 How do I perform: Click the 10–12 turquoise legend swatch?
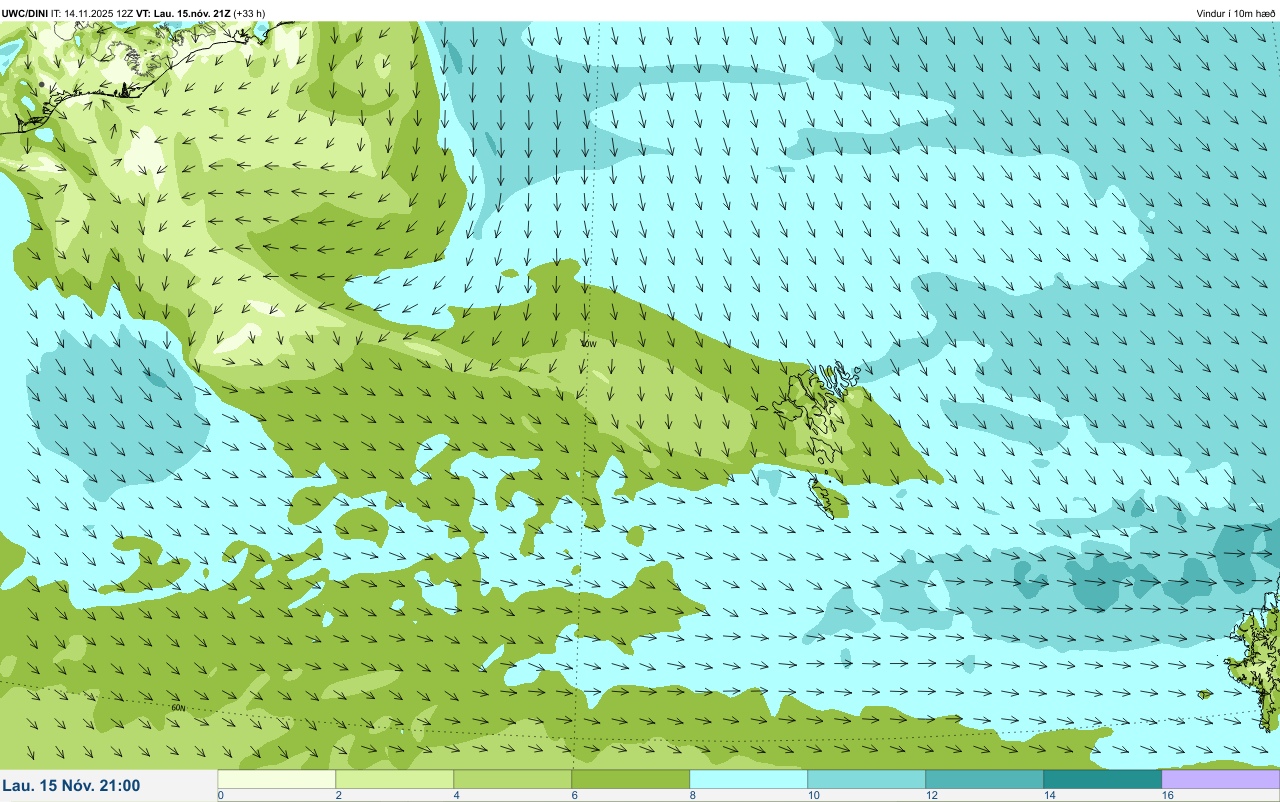867,778
